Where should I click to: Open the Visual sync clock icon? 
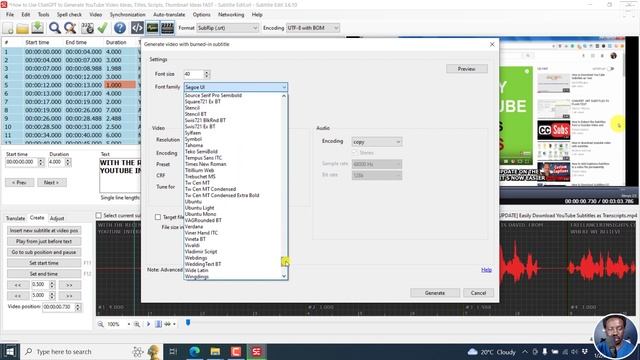coord(87,28)
